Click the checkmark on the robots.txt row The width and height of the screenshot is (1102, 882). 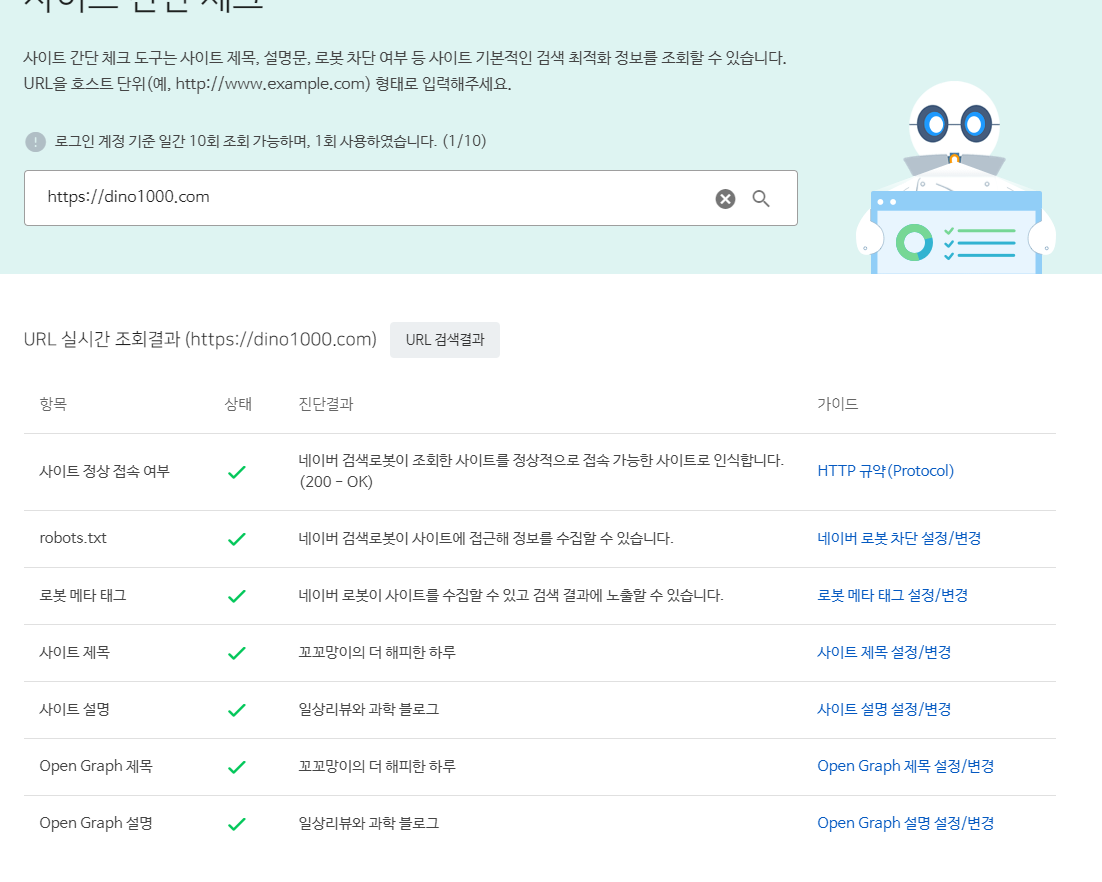pyautogui.click(x=237, y=538)
